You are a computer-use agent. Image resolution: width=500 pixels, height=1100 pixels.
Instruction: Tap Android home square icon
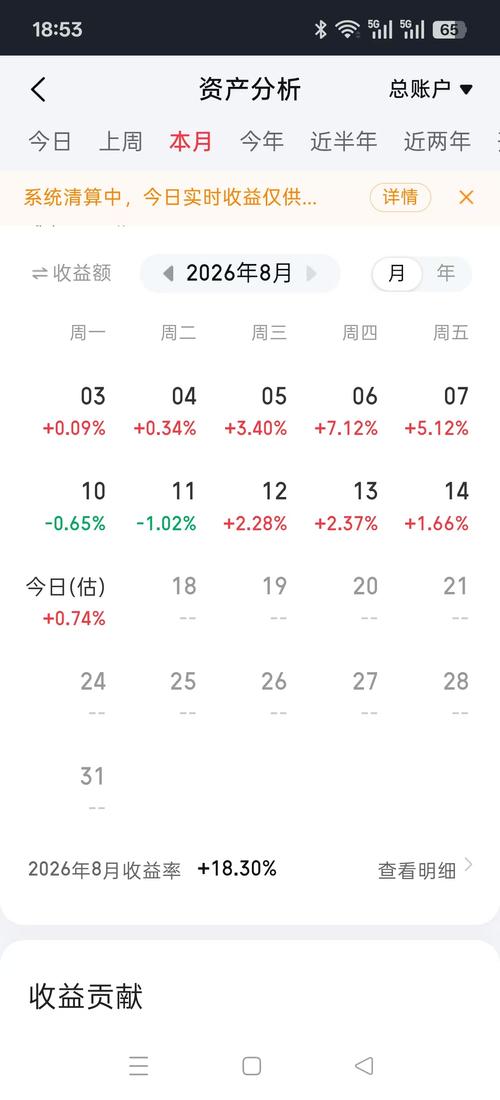[251, 1066]
